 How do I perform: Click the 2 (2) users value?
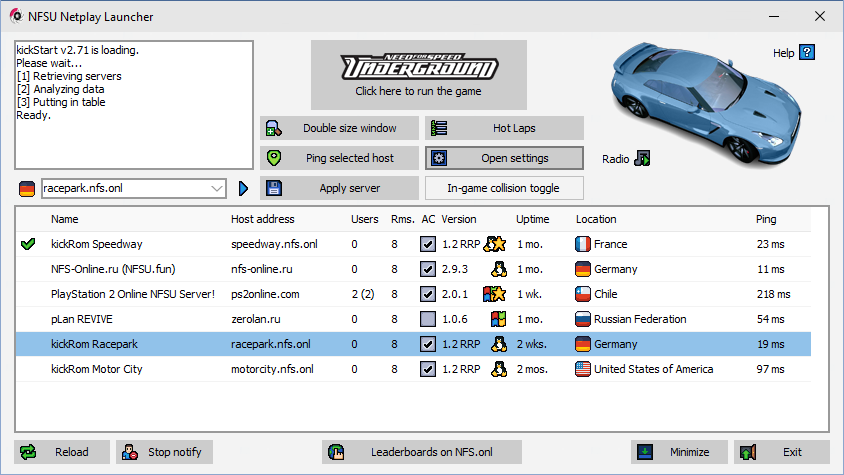[x=363, y=294]
